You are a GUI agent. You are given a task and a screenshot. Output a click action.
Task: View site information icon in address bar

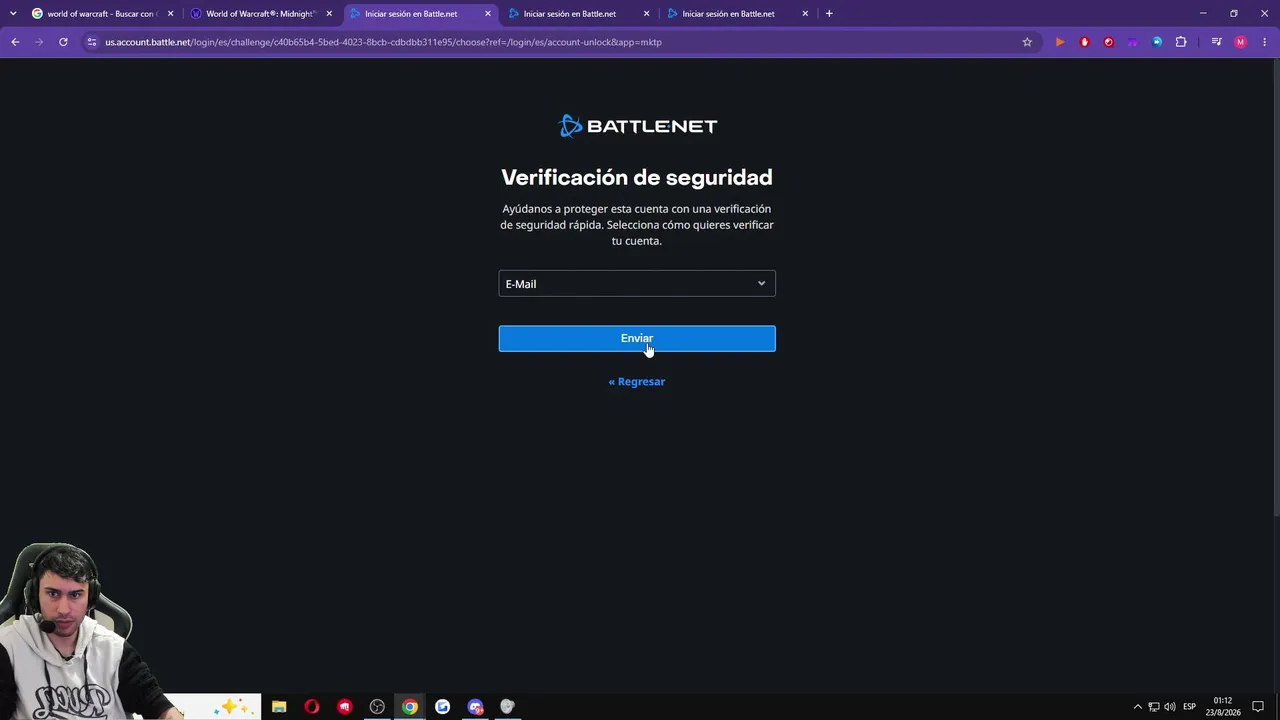click(x=92, y=42)
